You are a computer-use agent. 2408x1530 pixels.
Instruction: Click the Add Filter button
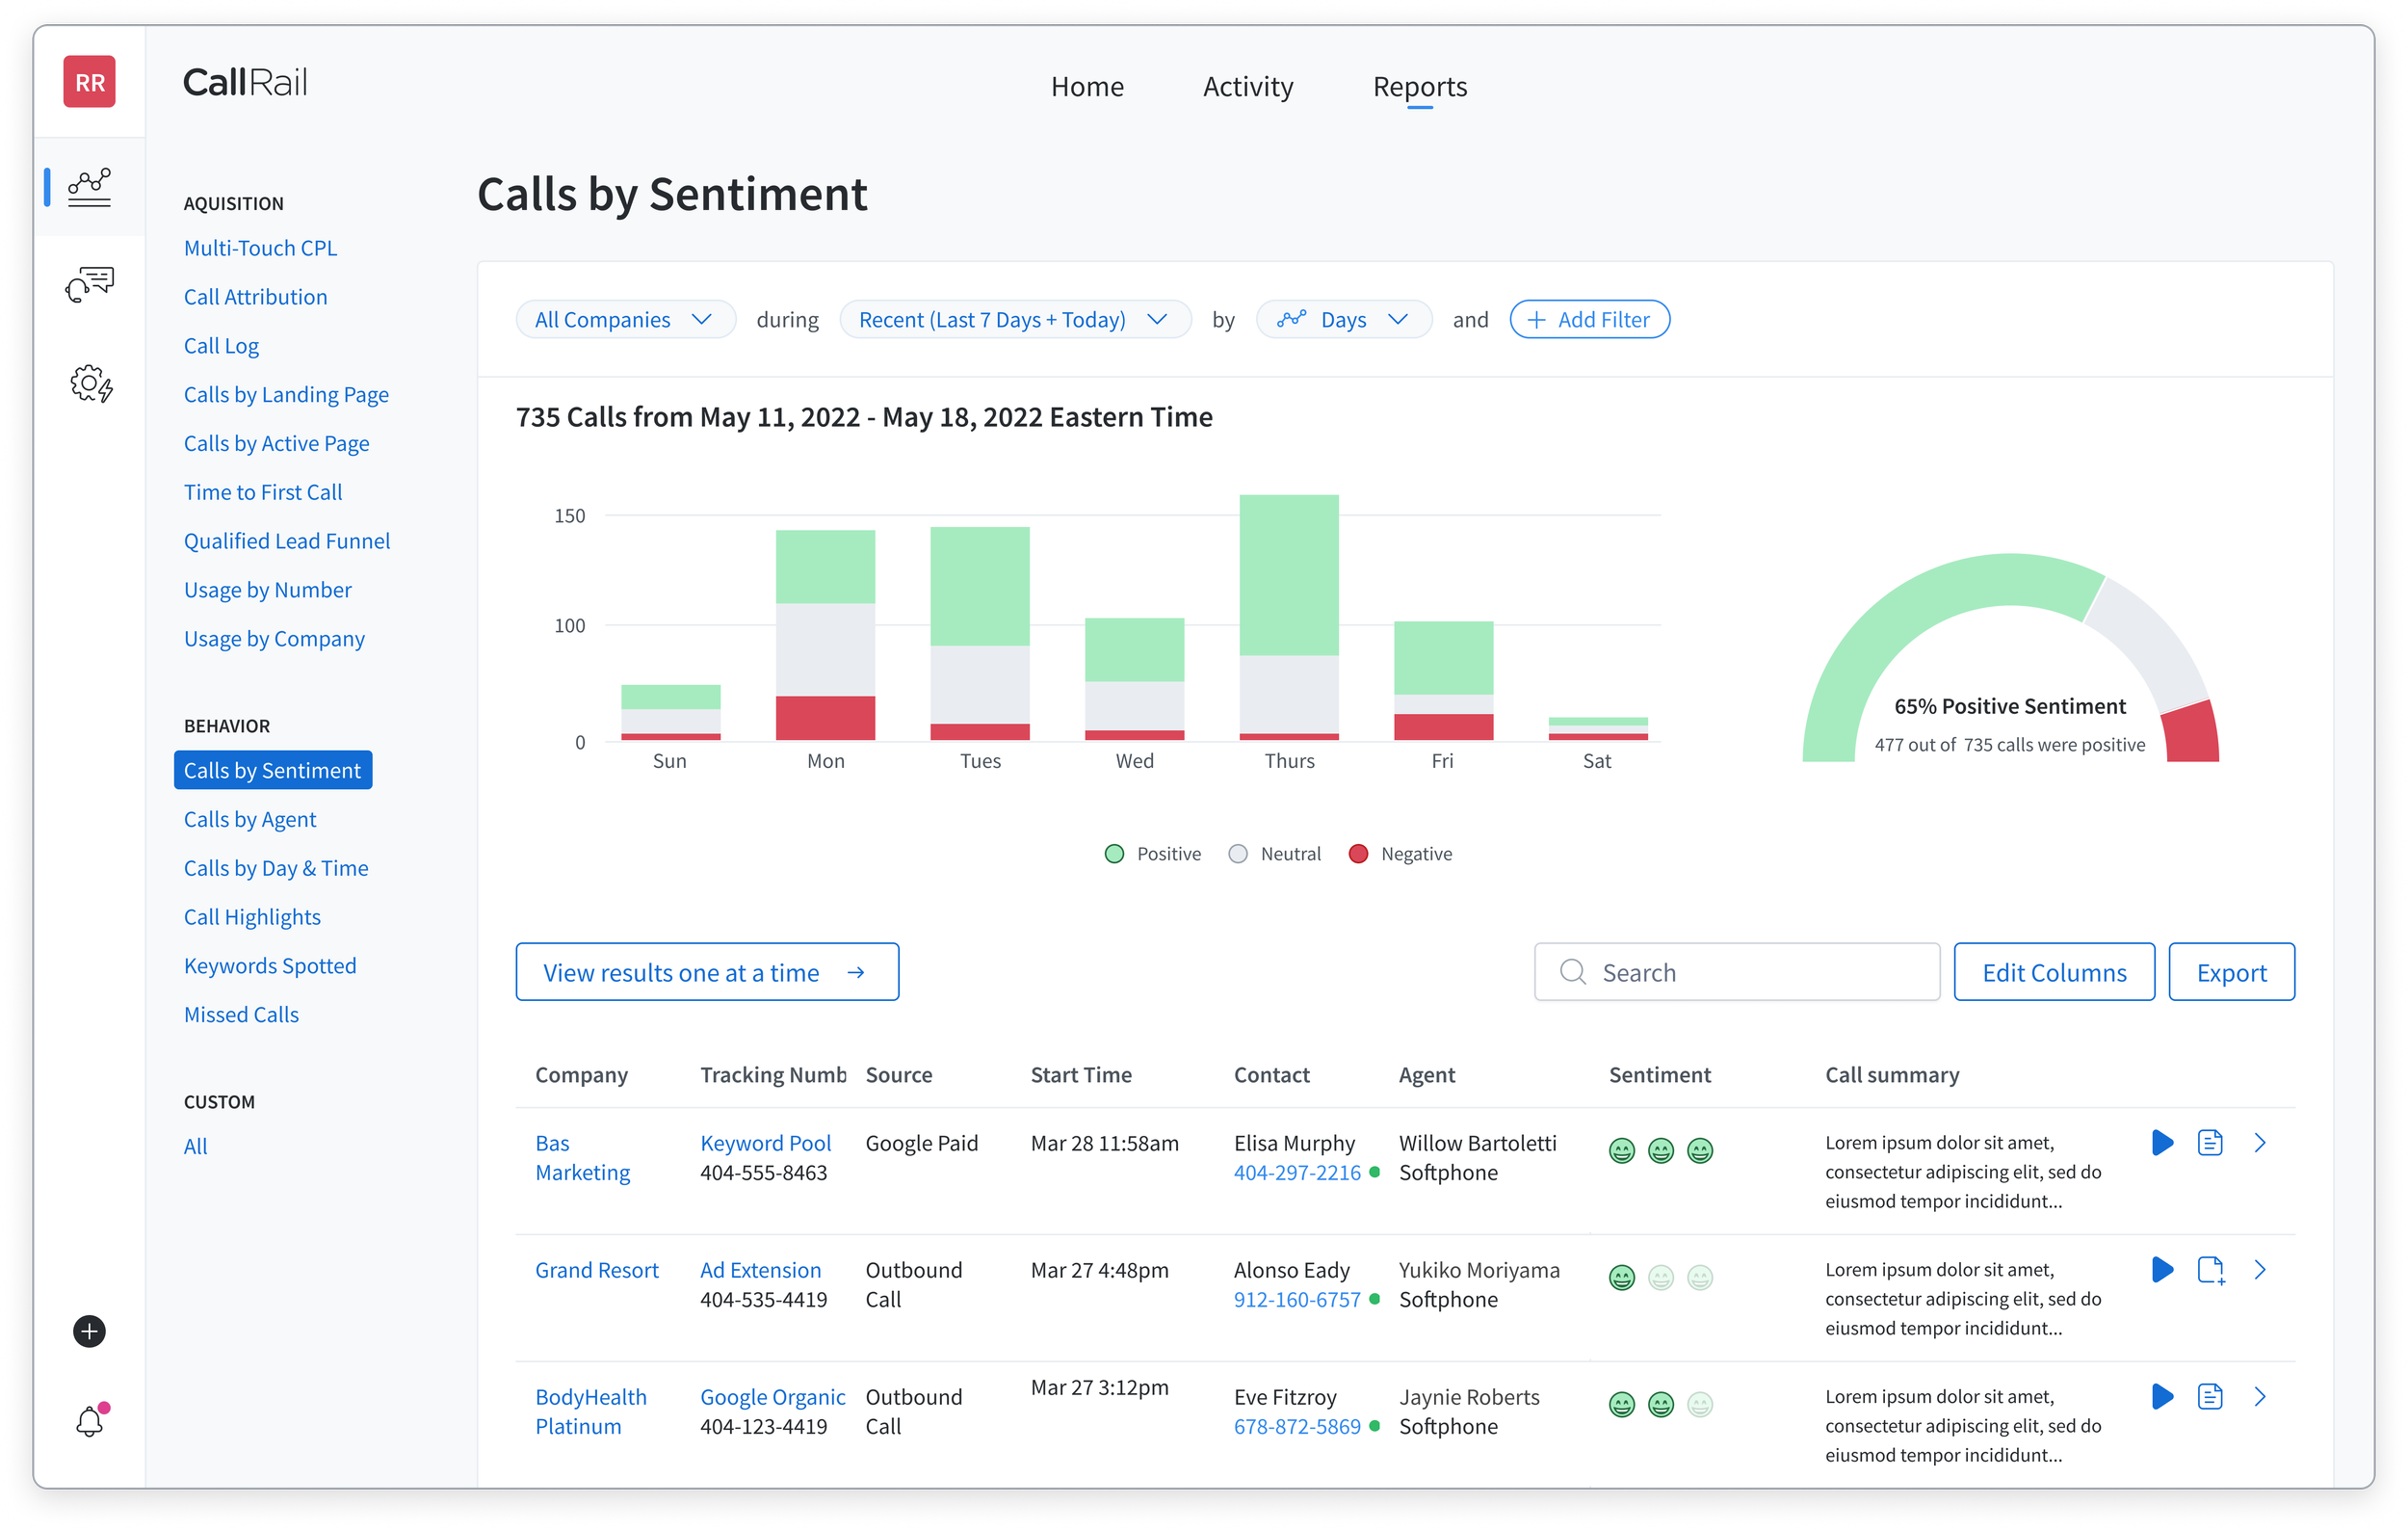point(1588,320)
